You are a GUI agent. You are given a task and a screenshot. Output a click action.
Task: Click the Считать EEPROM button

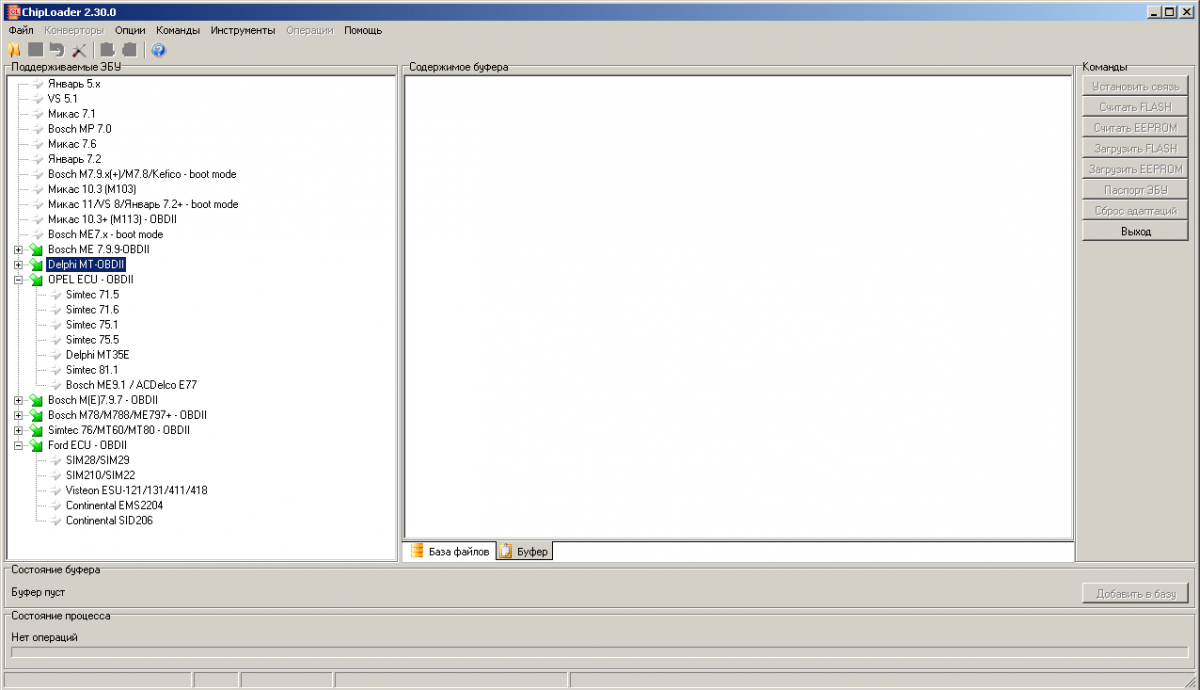[1136, 128]
